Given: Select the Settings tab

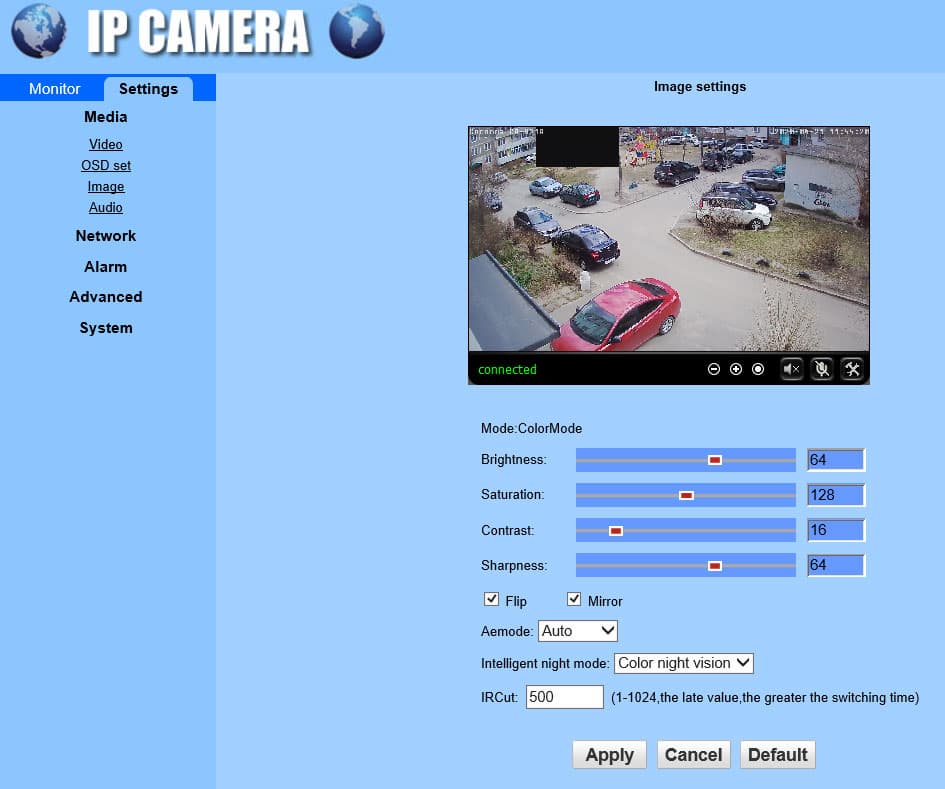Looking at the screenshot, I should pos(148,89).
